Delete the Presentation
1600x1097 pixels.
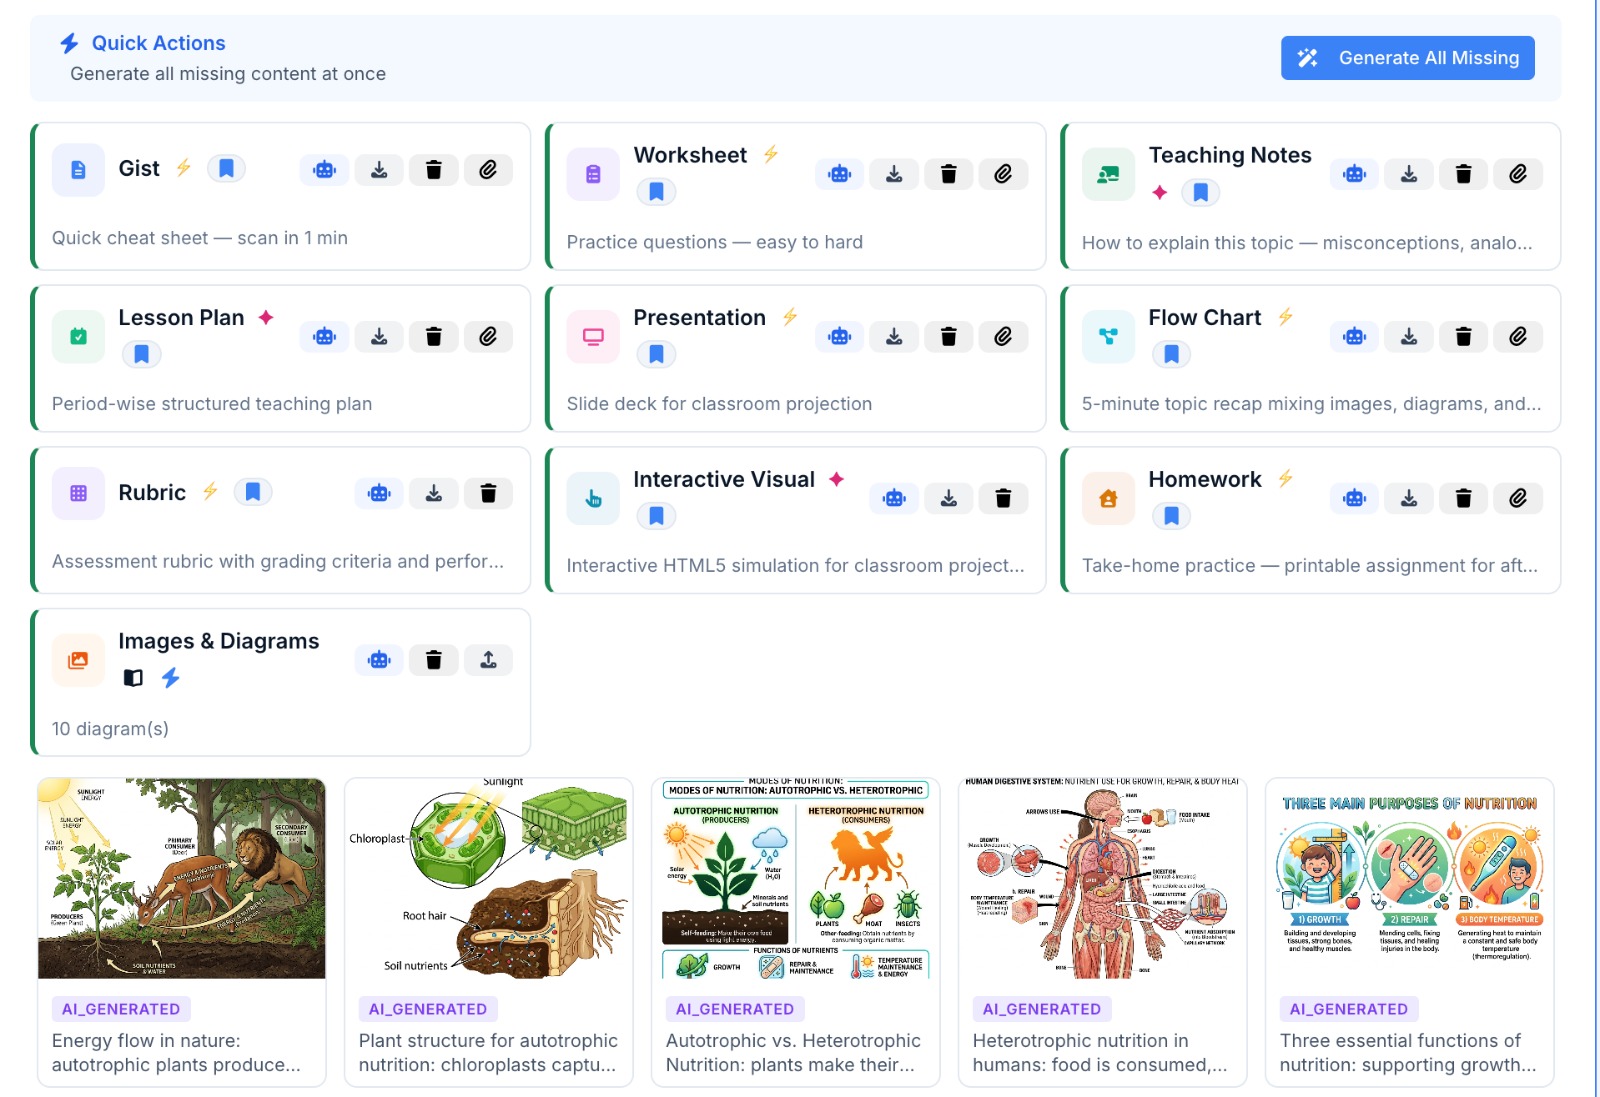pos(949,336)
